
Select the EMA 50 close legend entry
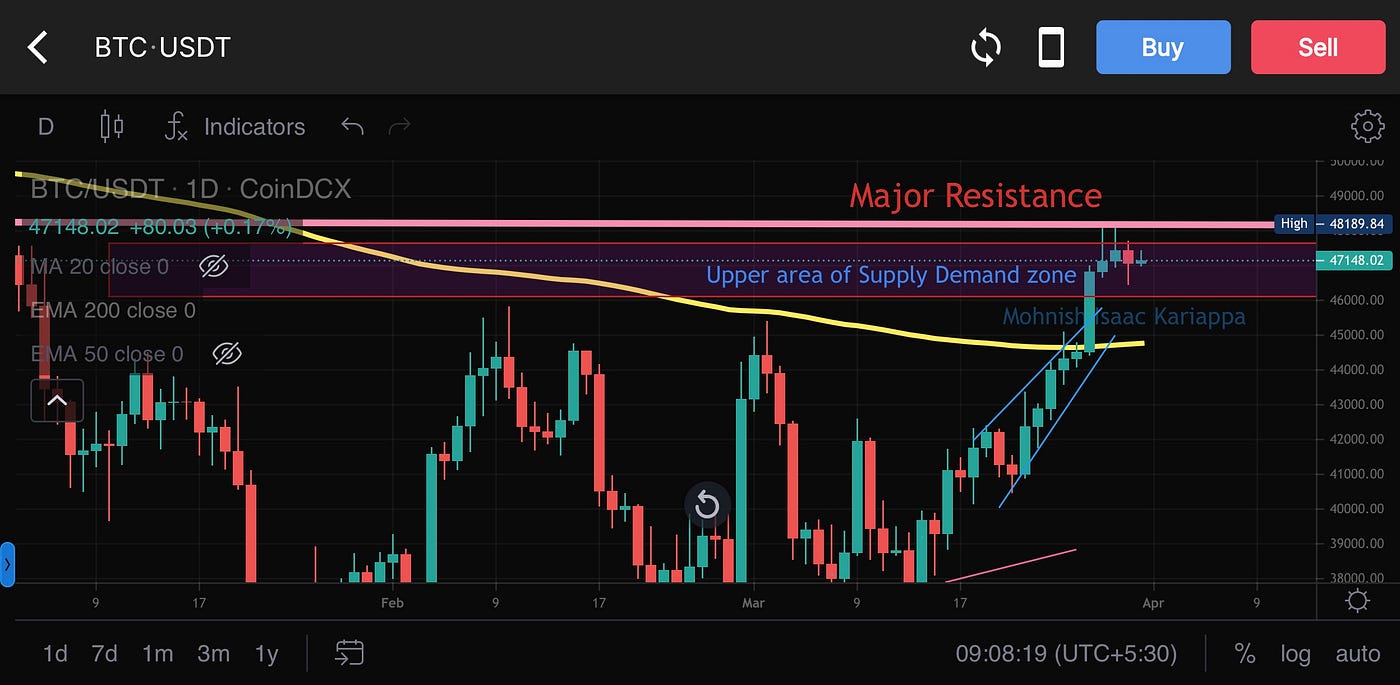pos(106,354)
